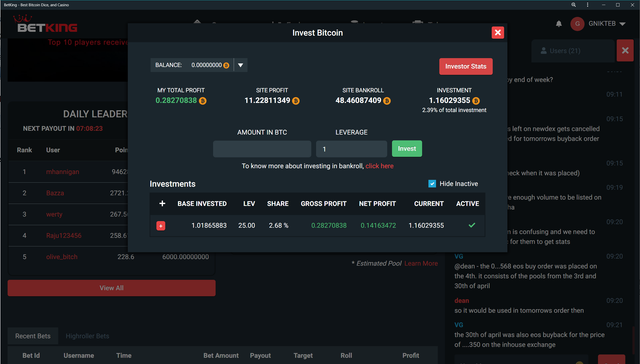Click the Bet Id column header

coord(31,355)
